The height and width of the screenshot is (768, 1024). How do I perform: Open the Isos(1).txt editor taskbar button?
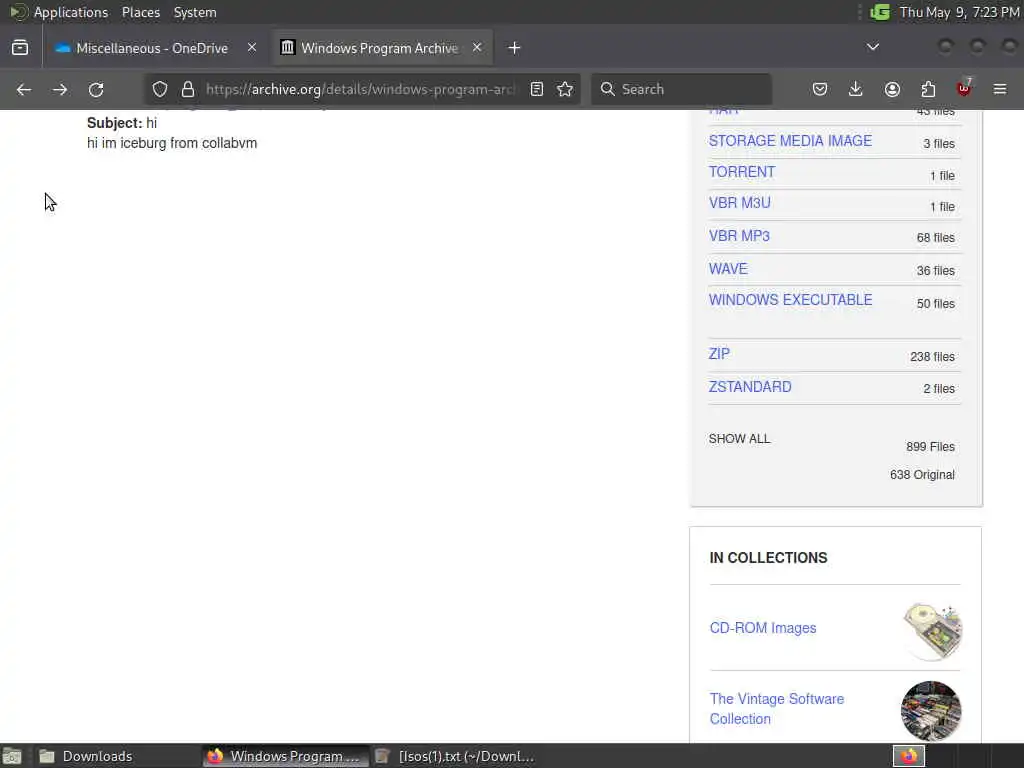click(x=455, y=756)
